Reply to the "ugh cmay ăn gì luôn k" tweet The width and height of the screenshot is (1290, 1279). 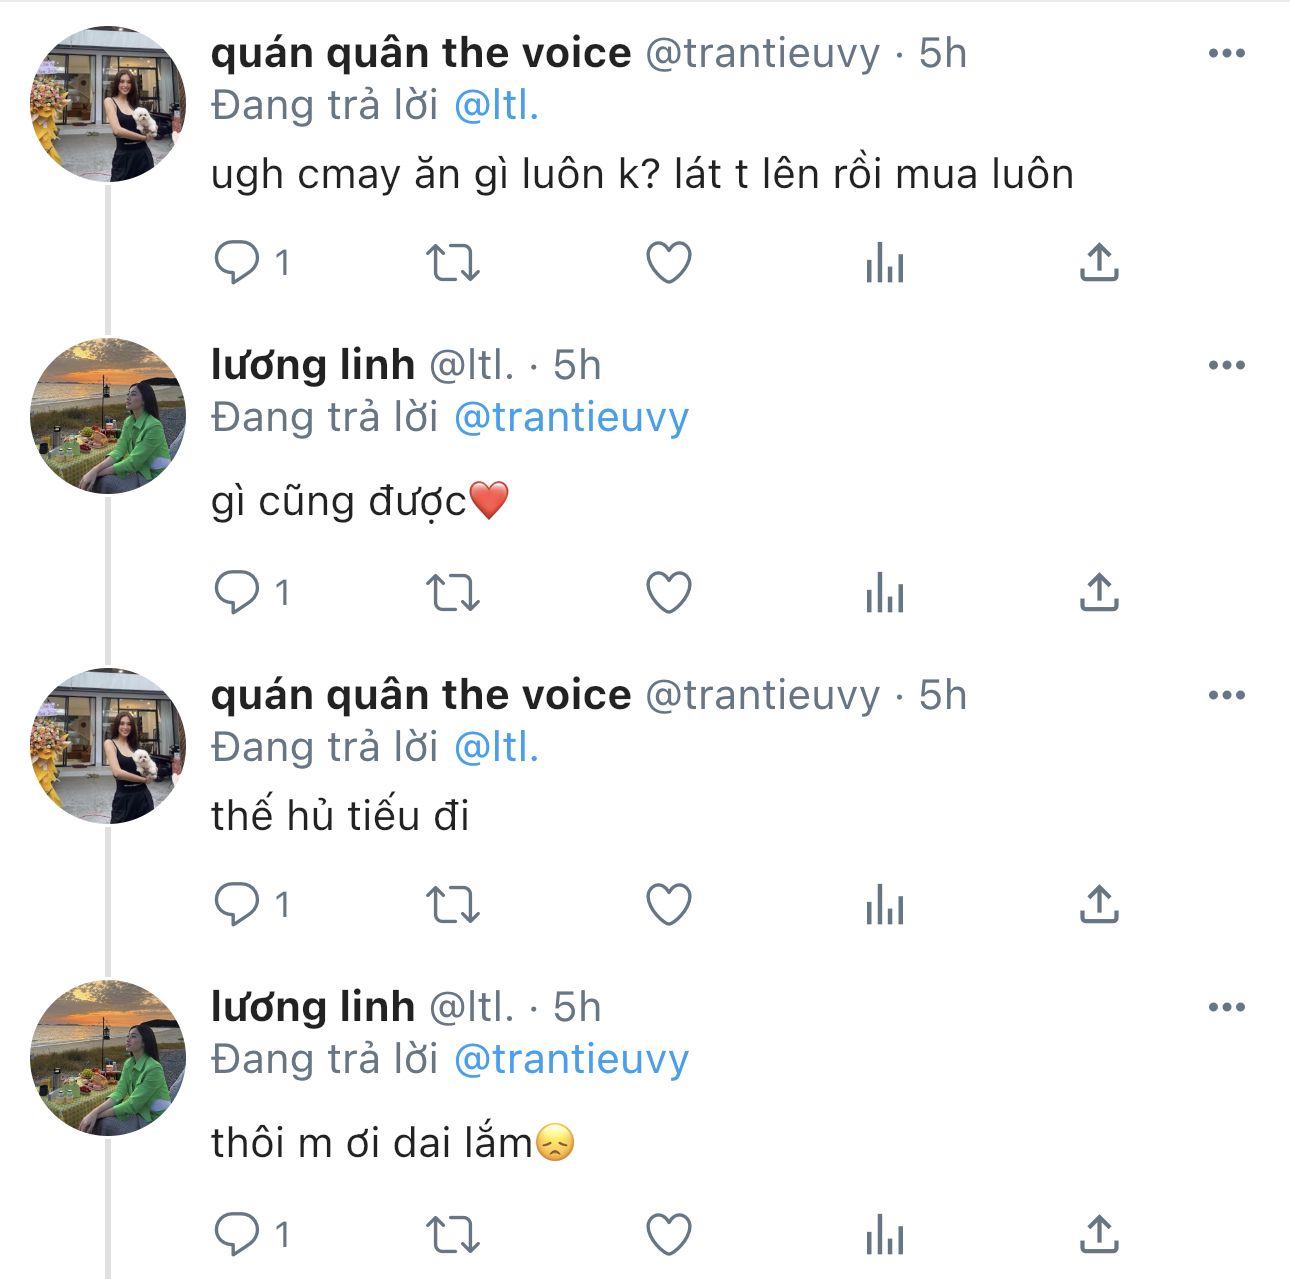pyautogui.click(x=237, y=263)
